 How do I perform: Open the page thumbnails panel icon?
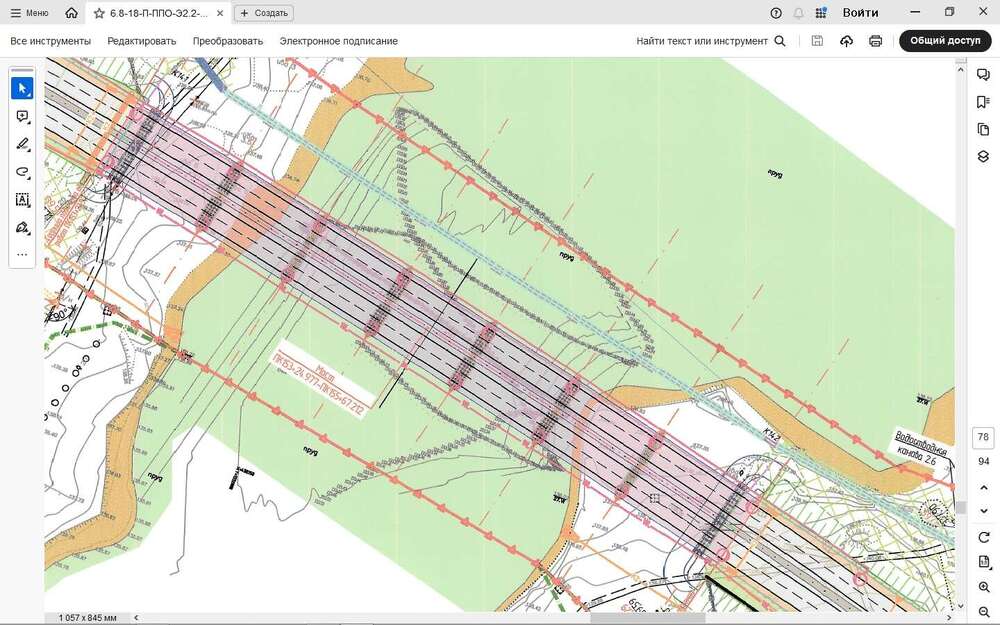tap(983, 129)
